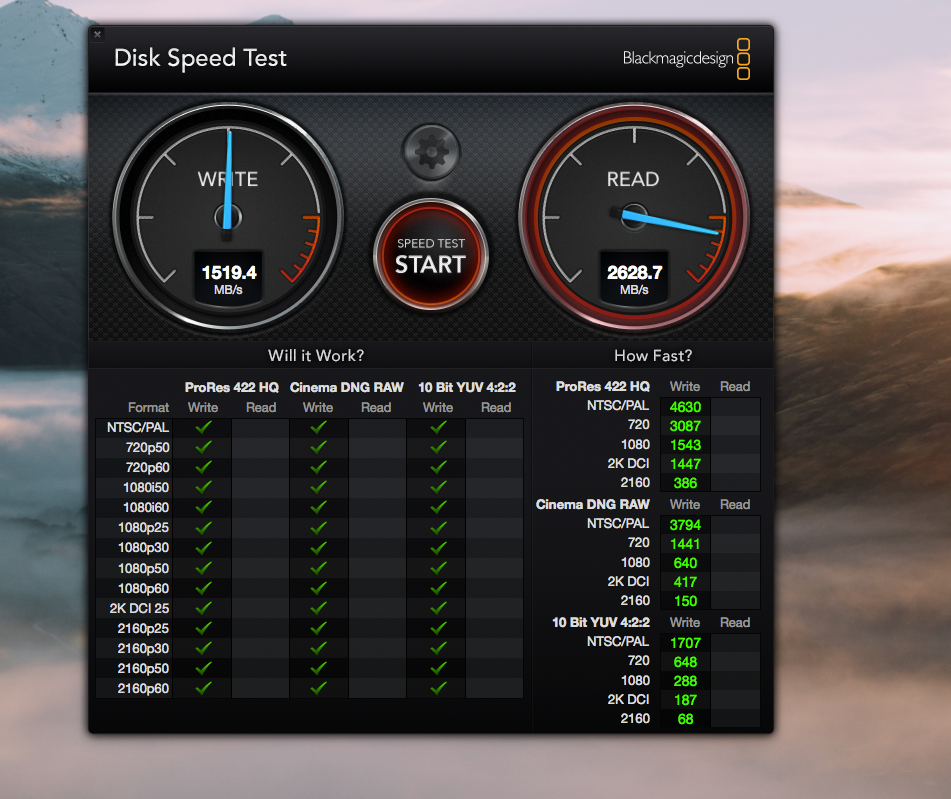Click 10 Bit YUV 2160 write value 68
The image size is (951, 799).
(x=685, y=720)
